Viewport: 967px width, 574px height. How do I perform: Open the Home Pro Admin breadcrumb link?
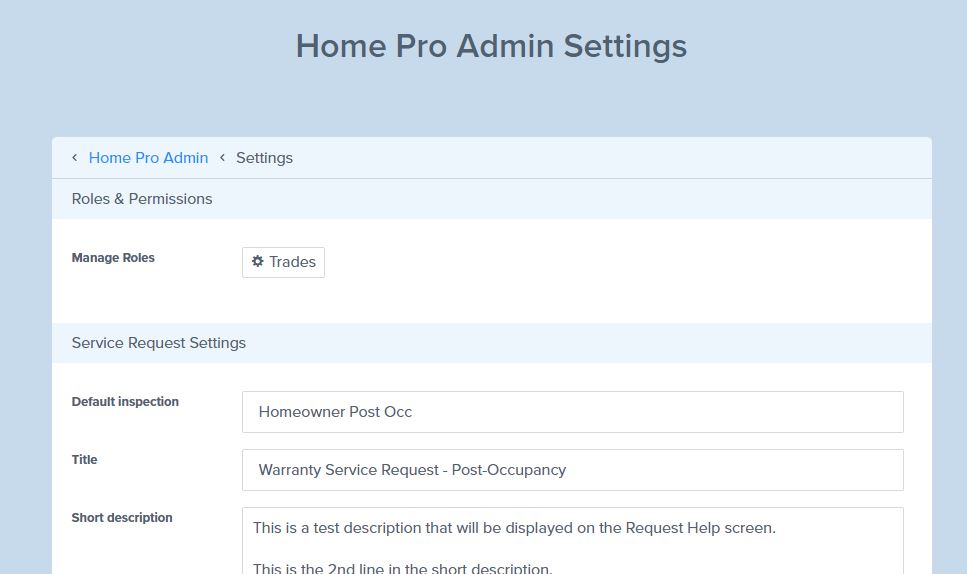148,158
